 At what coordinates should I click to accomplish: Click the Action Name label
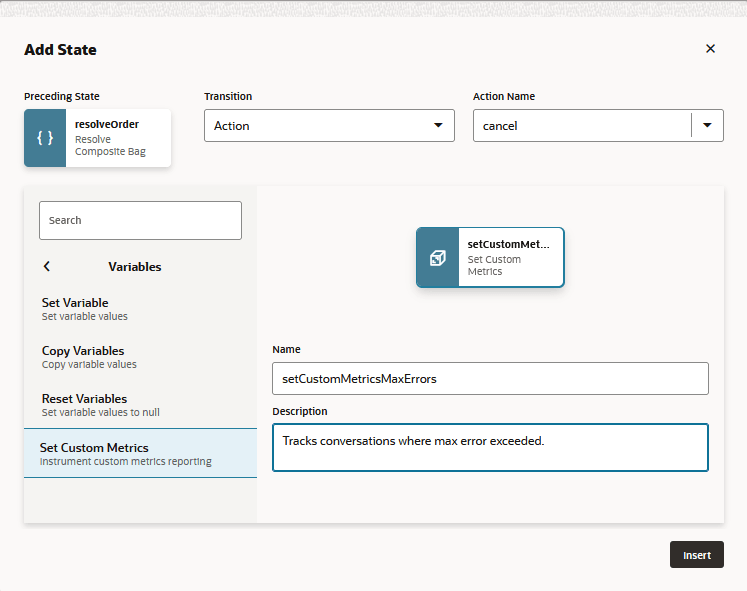pyautogui.click(x=504, y=96)
